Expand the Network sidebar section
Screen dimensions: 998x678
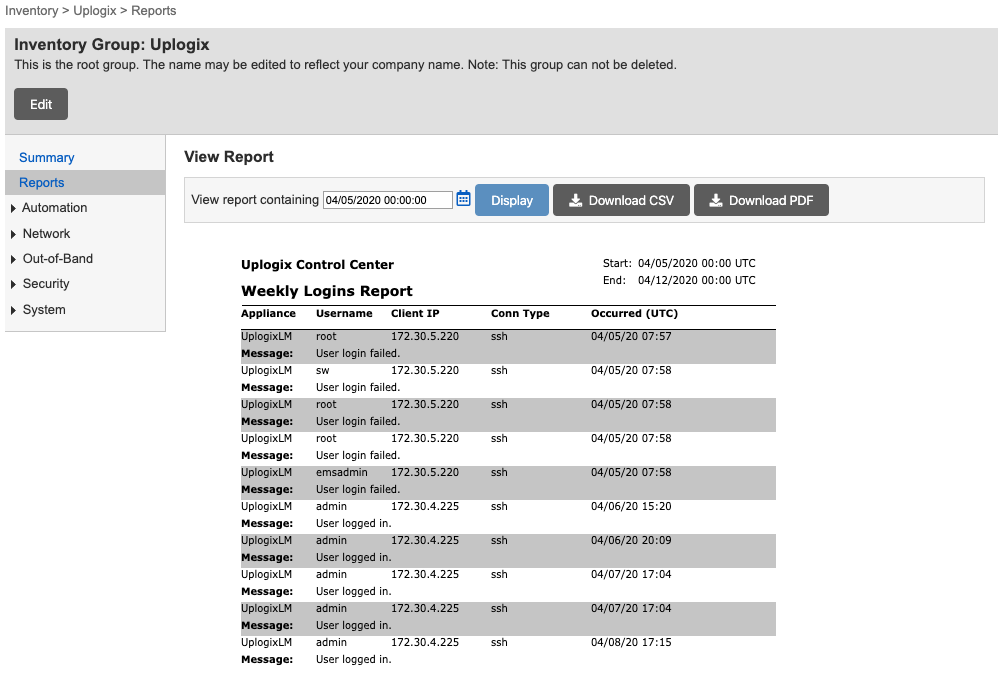[45, 233]
